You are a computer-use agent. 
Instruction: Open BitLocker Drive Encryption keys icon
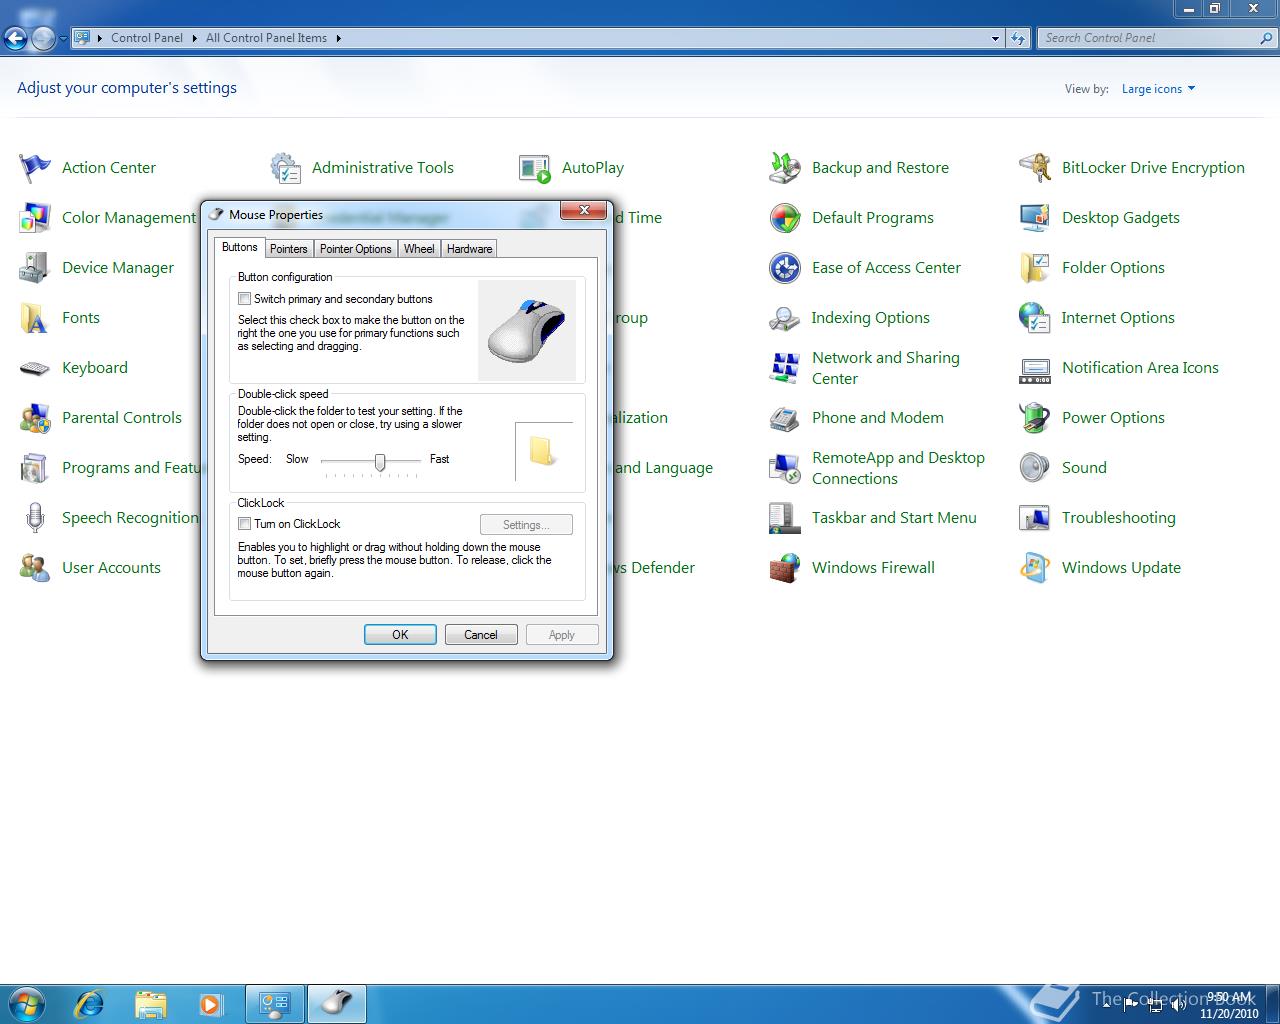(1035, 168)
